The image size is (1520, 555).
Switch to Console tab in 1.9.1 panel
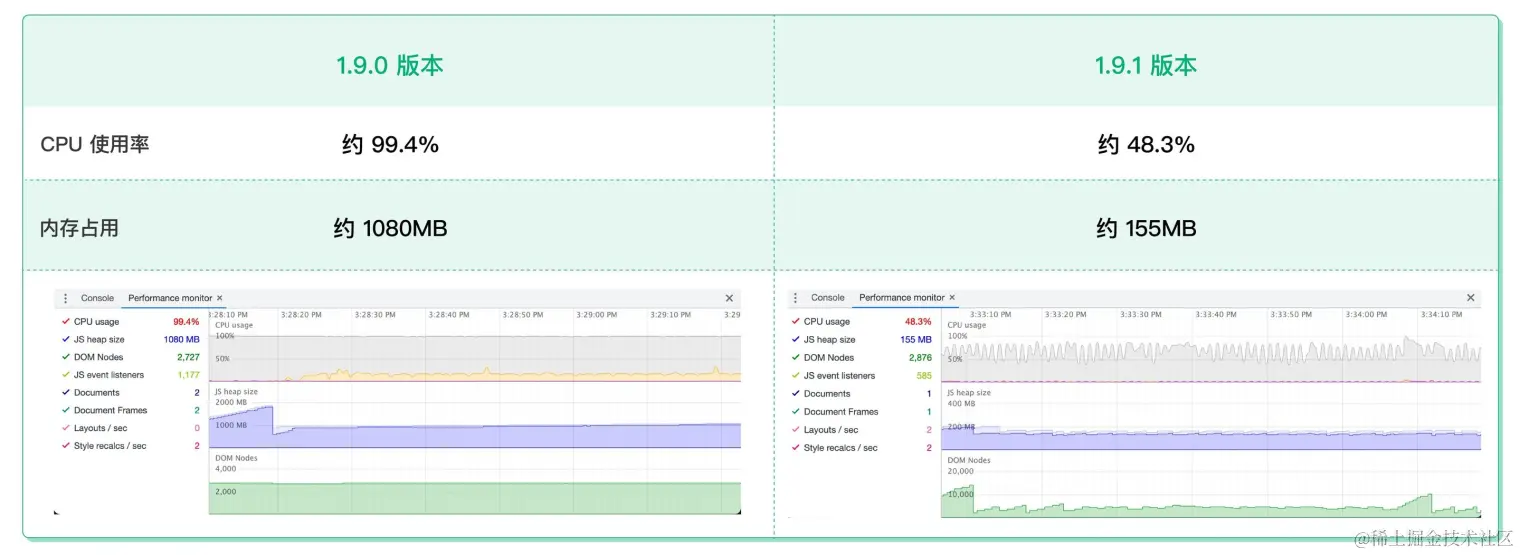pyautogui.click(x=827, y=298)
